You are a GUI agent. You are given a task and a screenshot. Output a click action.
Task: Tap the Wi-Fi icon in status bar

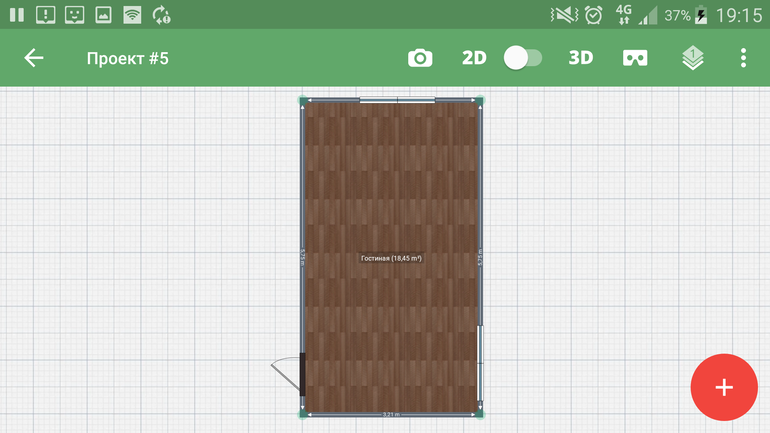tap(132, 15)
